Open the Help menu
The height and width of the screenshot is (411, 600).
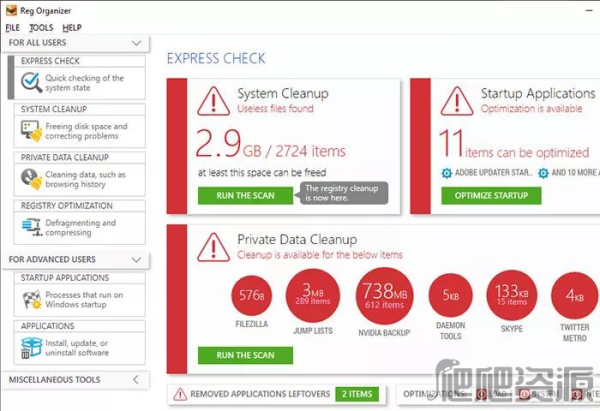click(x=72, y=27)
